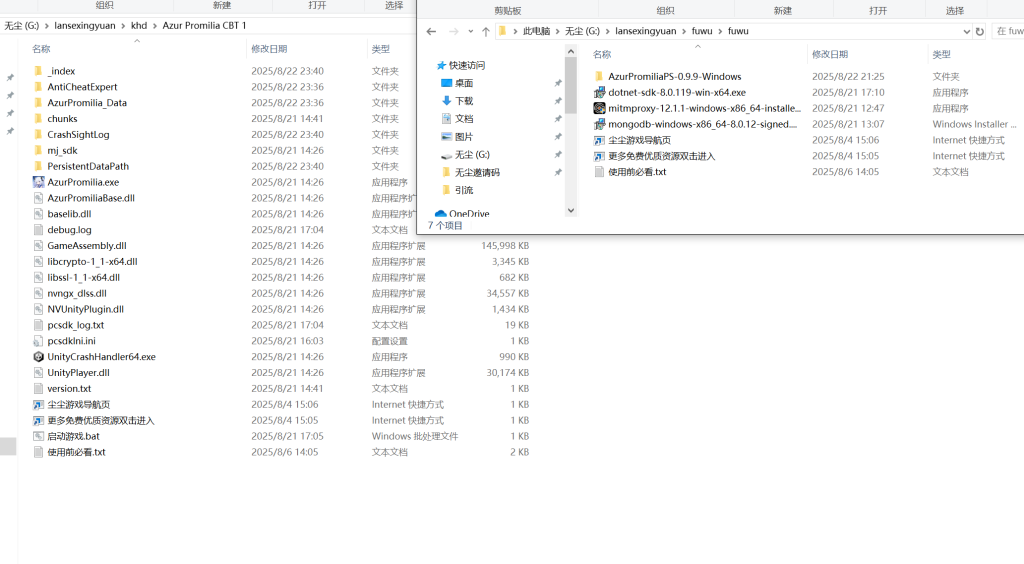Expand chevron after 无尘 (G:) in fuwu address bar
The width and height of the screenshot is (1024, 564).
click(x=607, y=31)
